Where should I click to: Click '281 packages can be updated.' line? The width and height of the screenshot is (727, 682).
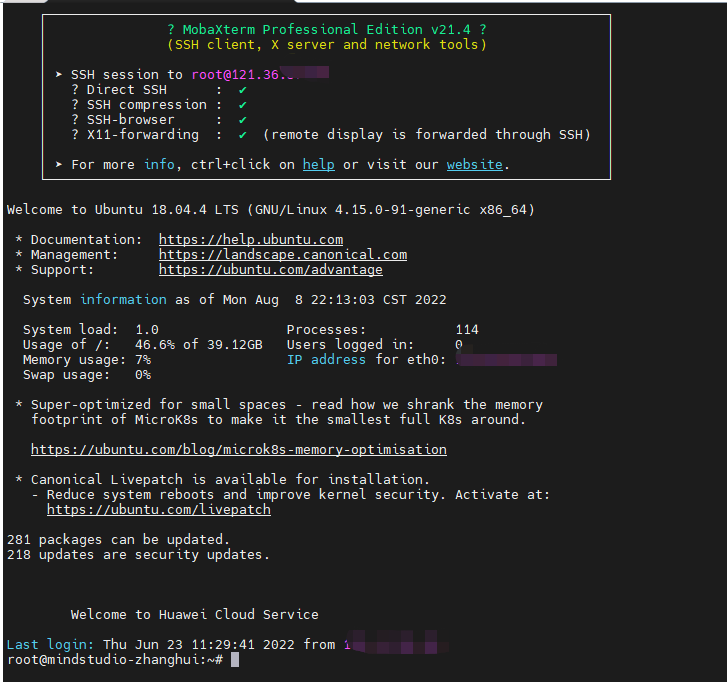118,540
